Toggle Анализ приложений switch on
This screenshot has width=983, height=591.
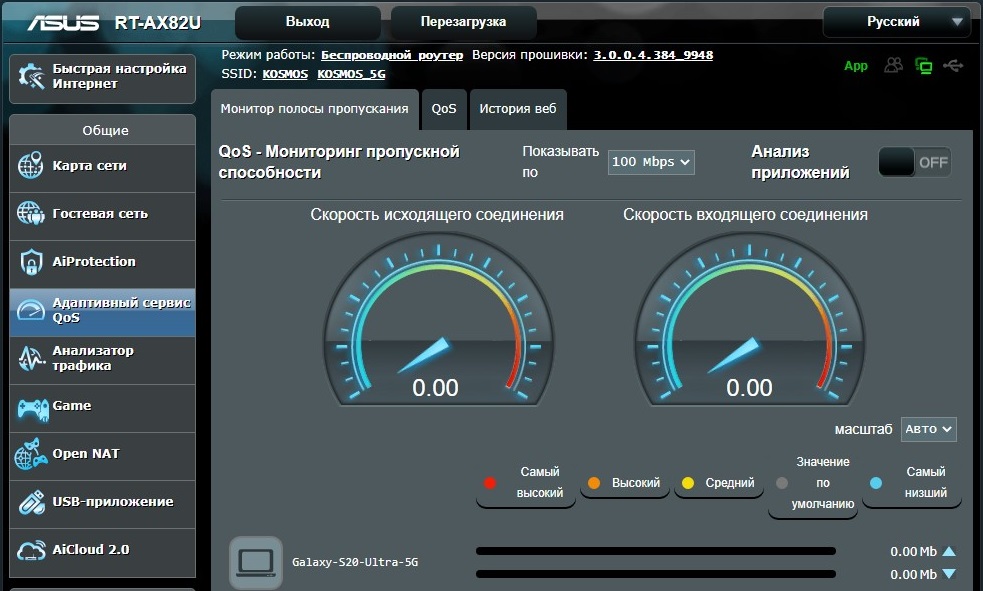[x=915, y=162]
